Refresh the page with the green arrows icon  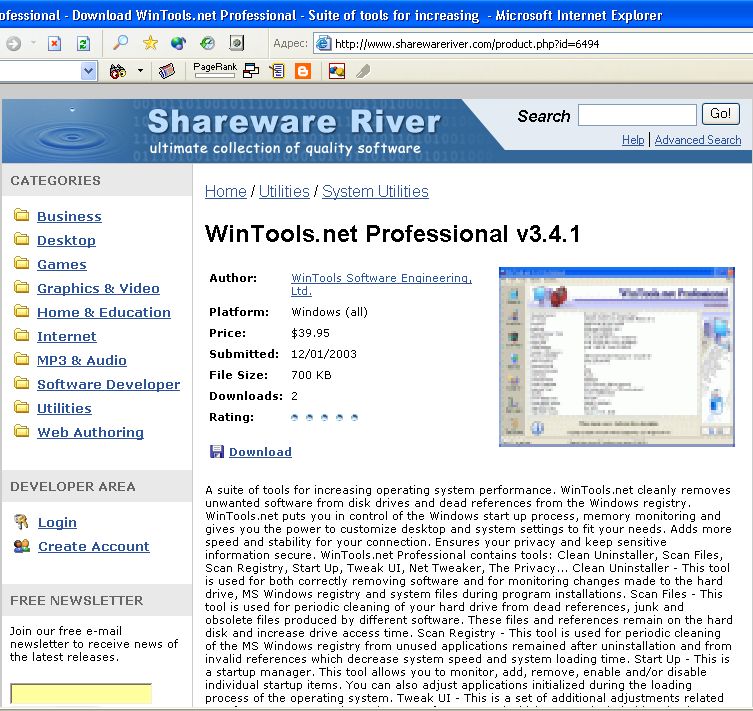click(x=83, y=44)
